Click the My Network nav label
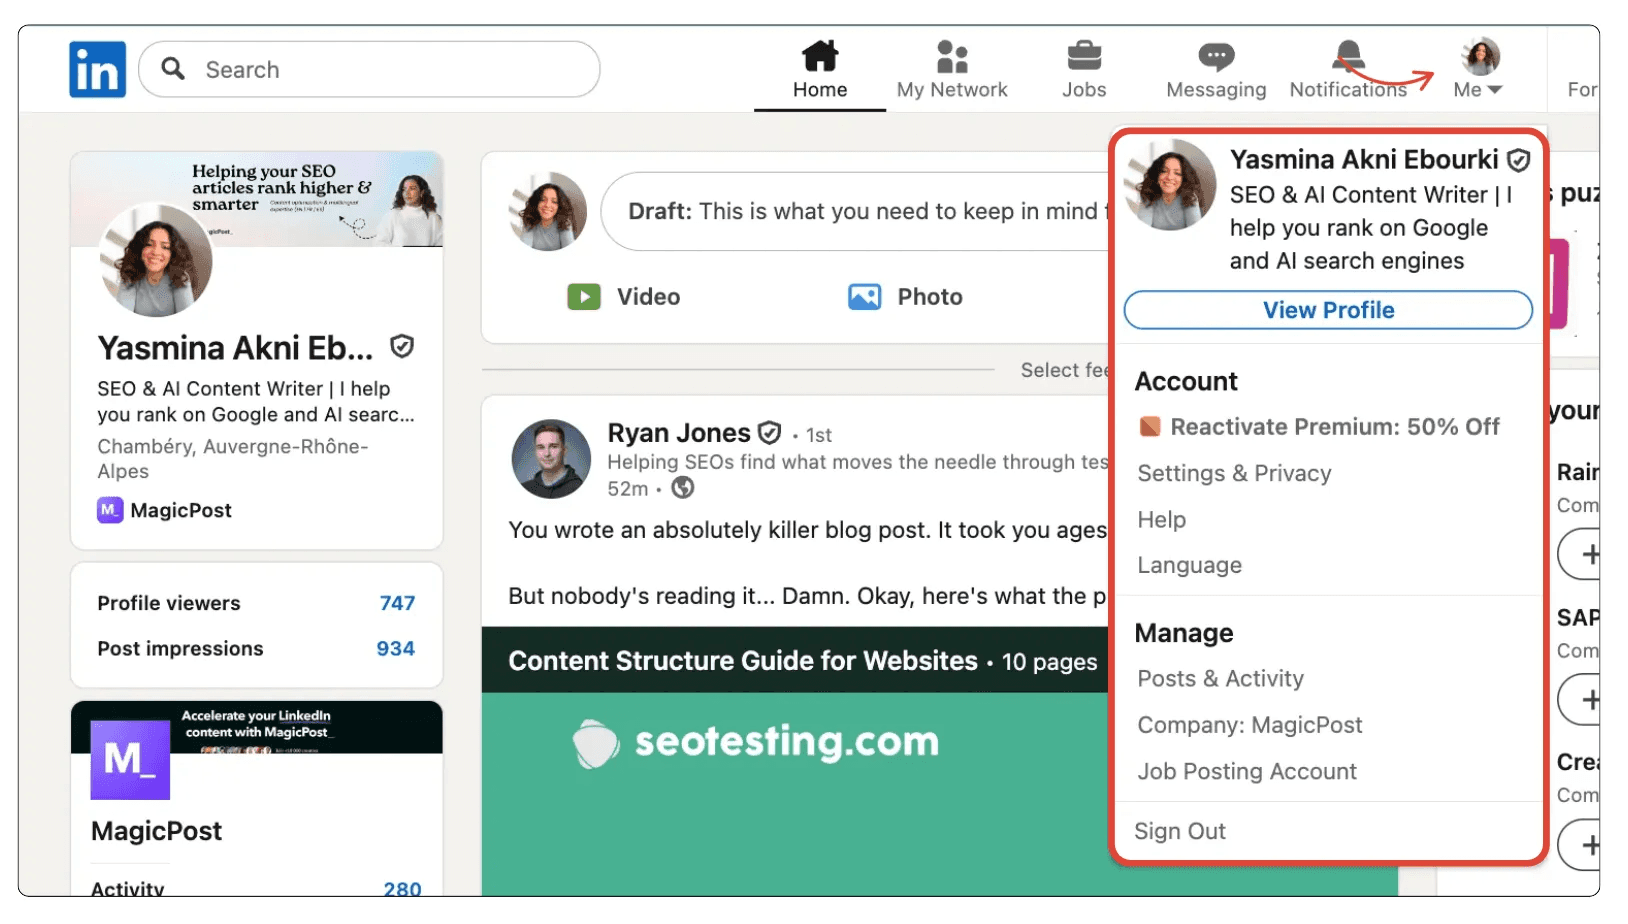Screen dimensions: 1628x924 click(952, 90)
